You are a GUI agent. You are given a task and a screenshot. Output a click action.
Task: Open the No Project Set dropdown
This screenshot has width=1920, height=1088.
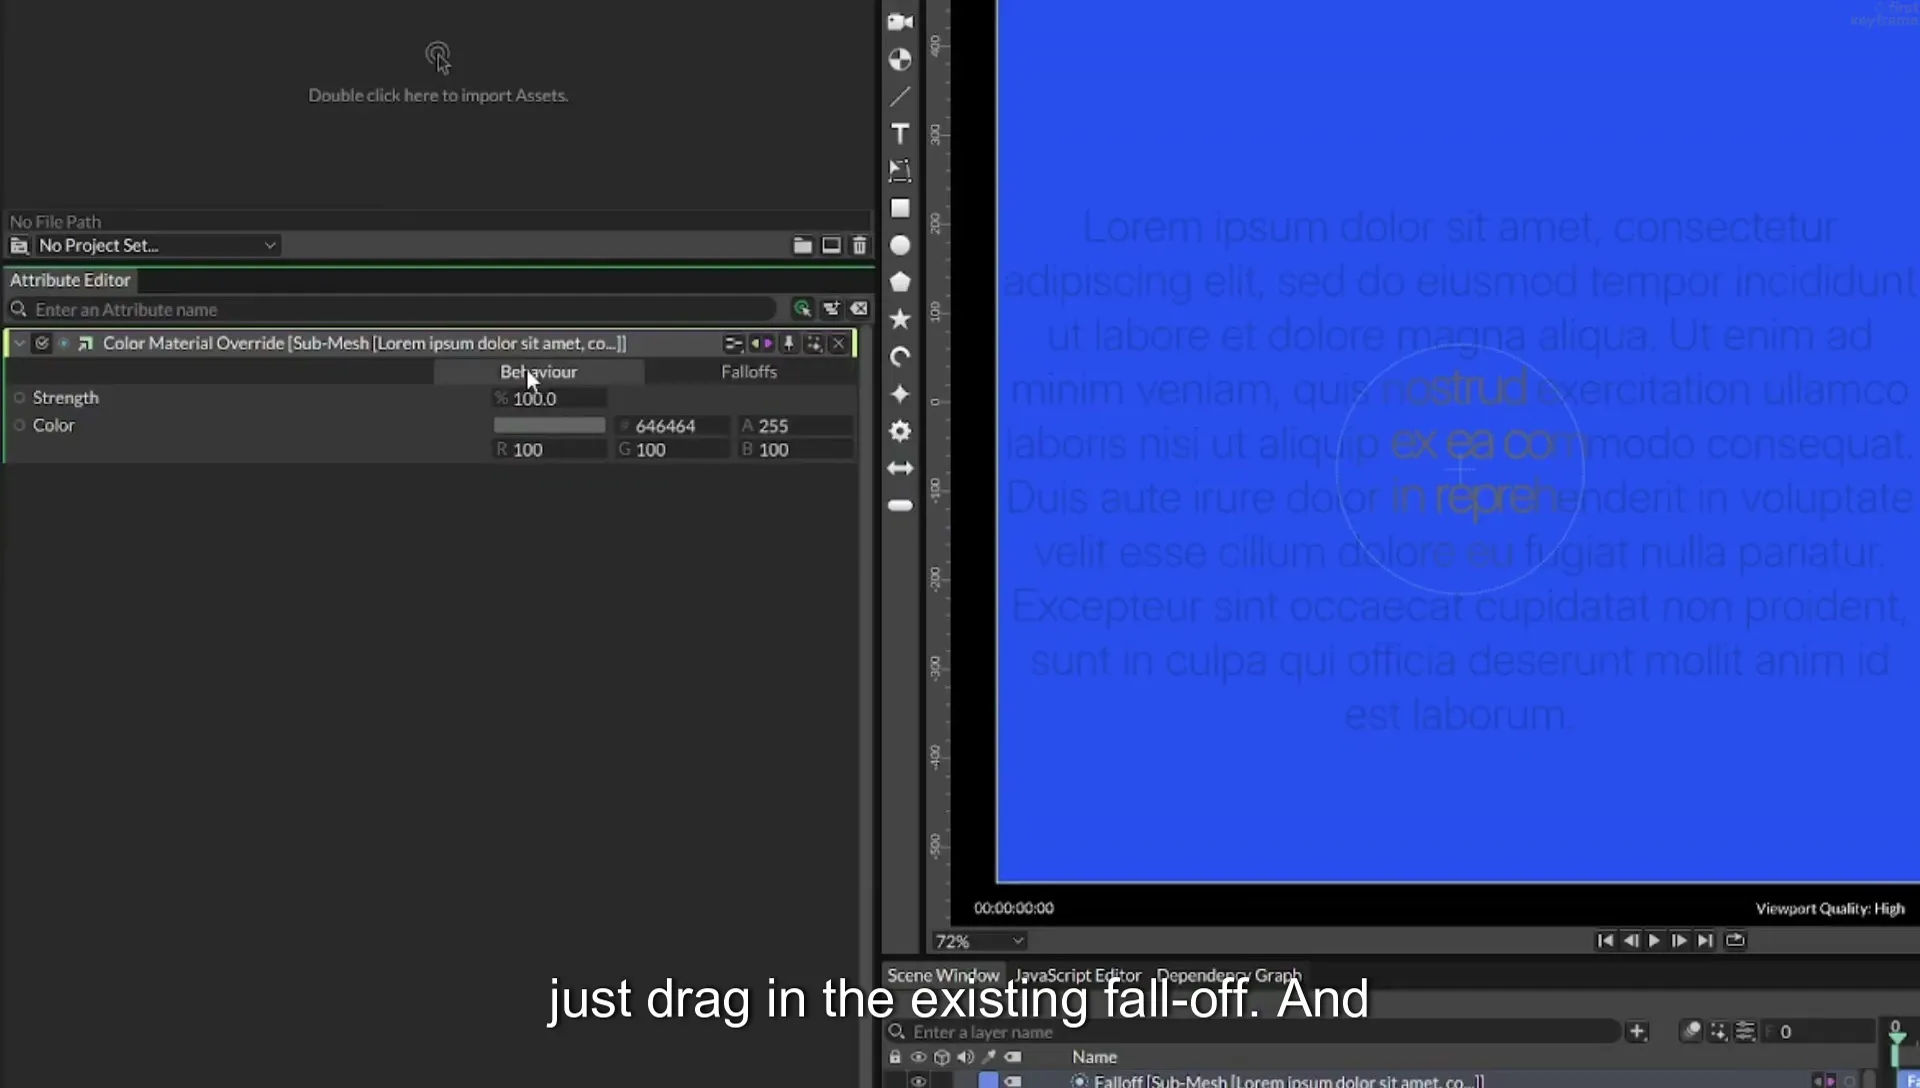click(x=157, y=245)
